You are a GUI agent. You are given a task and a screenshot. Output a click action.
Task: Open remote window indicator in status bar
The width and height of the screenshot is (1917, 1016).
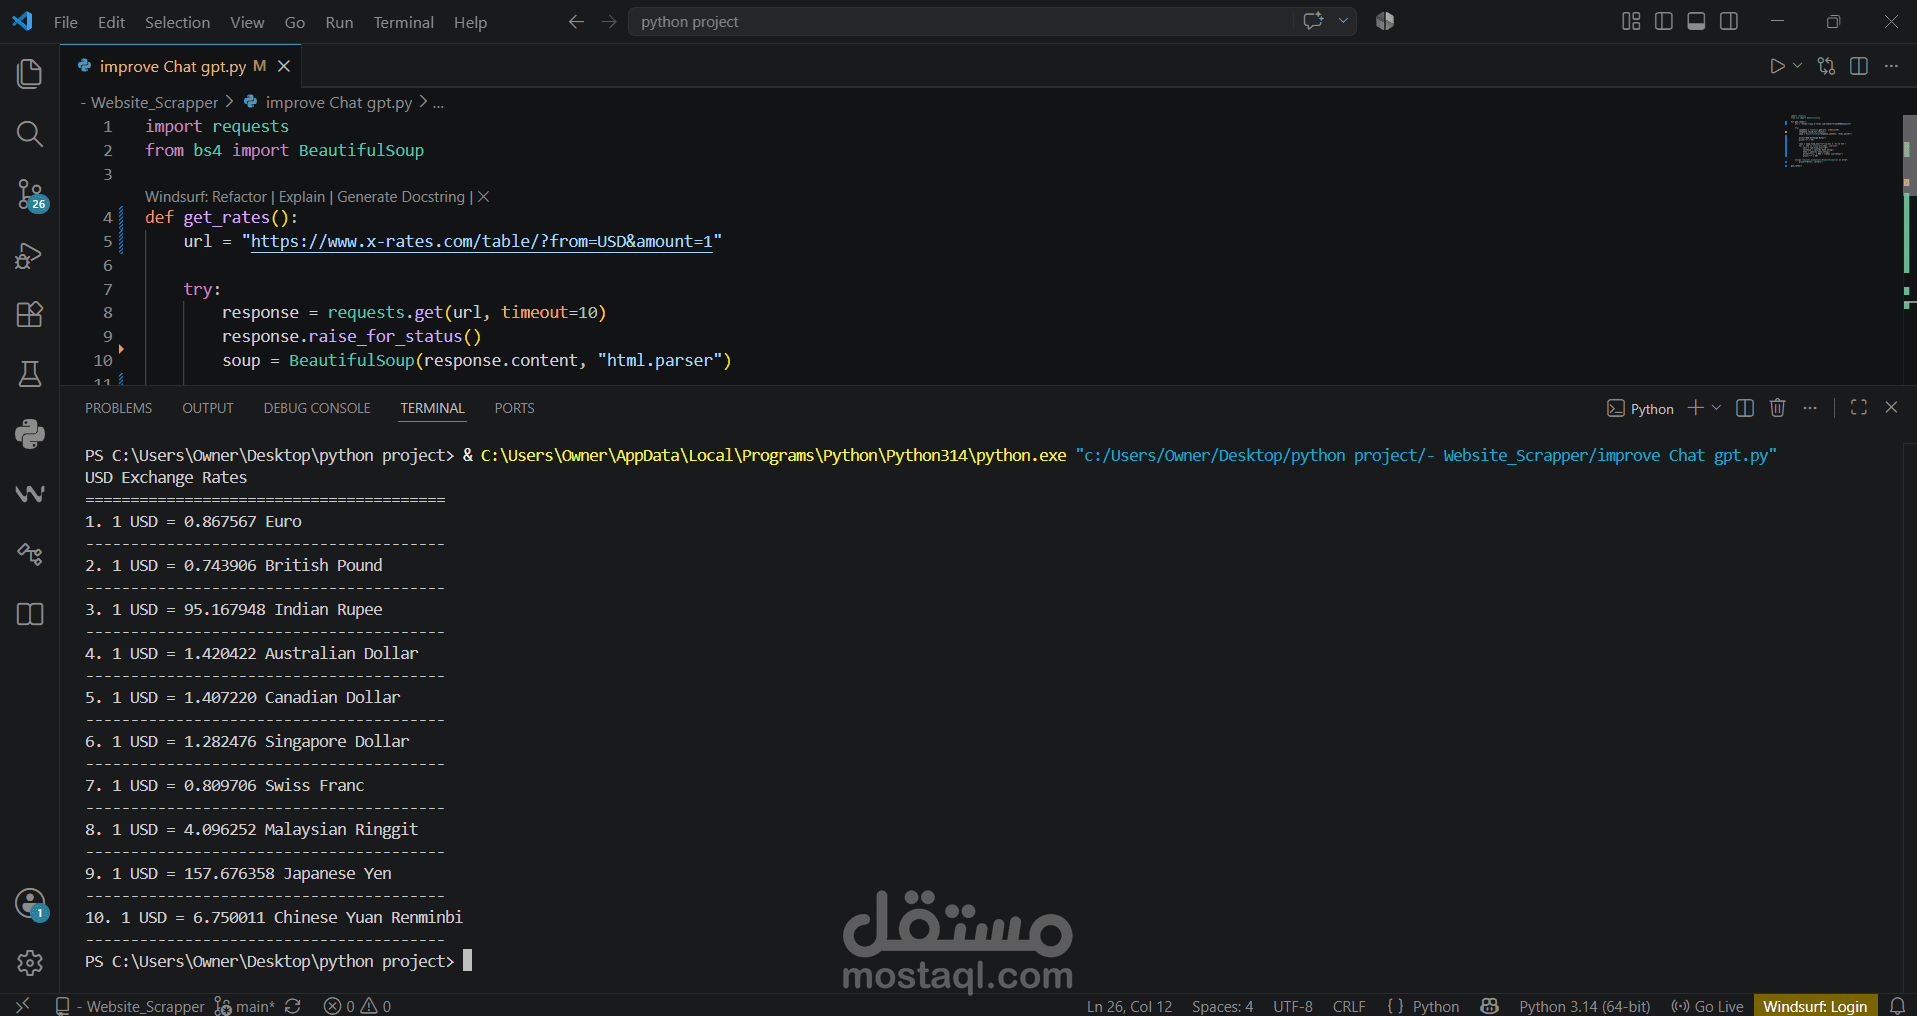coord(23,1005)
